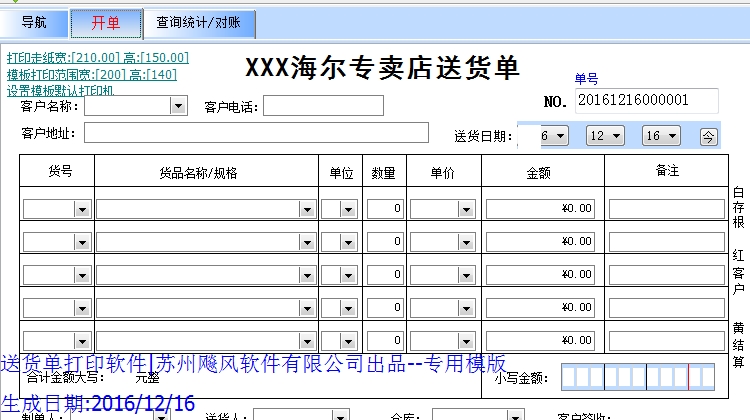
Task: Click 金额 field in third row
Action: 540,275
